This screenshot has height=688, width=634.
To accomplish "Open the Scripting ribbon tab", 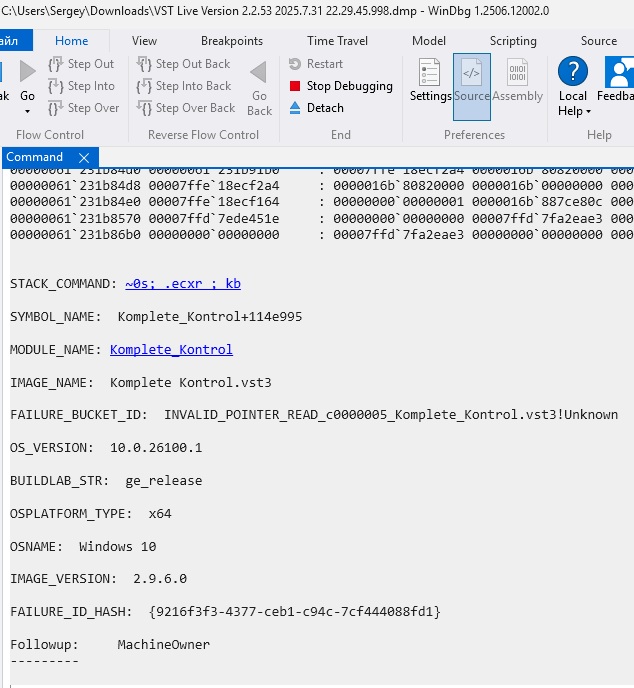I will (x=513, y=41).
